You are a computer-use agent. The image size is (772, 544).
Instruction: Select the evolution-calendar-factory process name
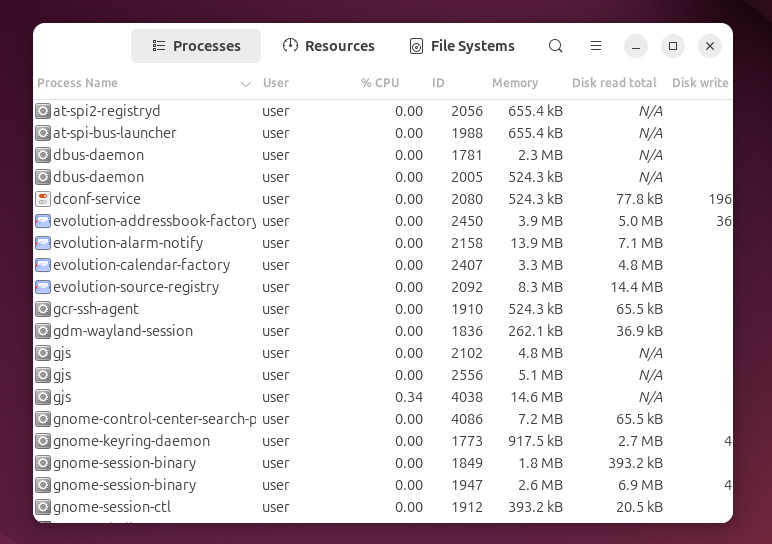pos(142,265)
